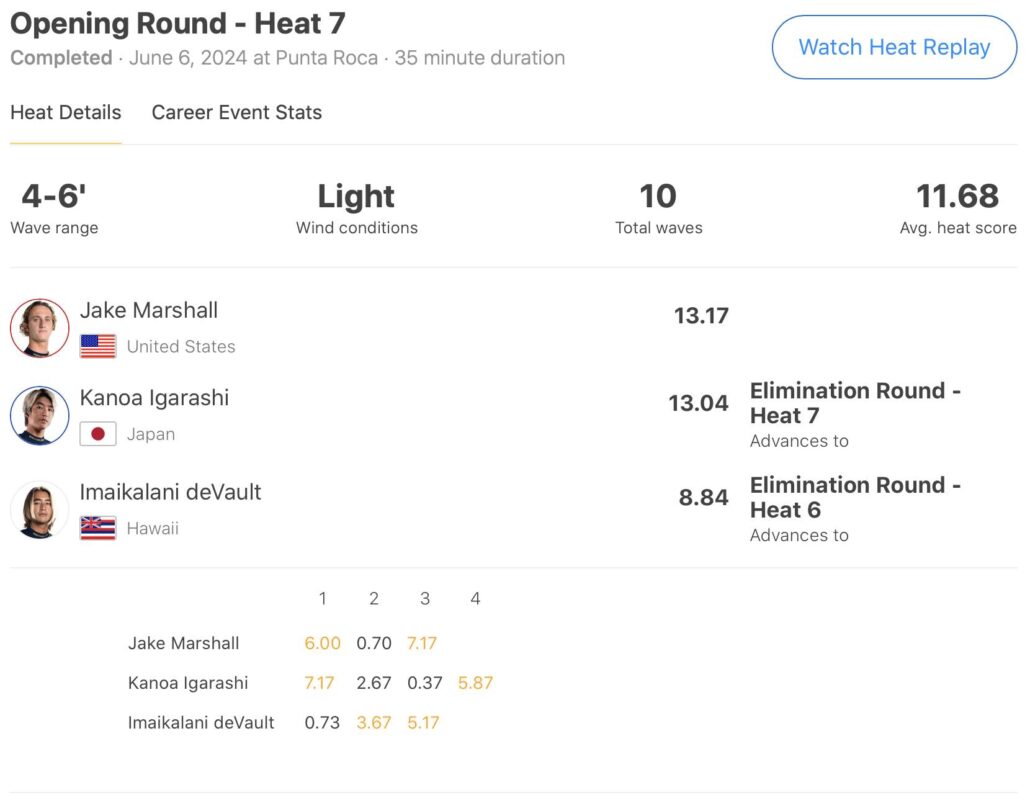
Task: Open Imaikalani deVault's name link
Action: [x=171, y=492]
